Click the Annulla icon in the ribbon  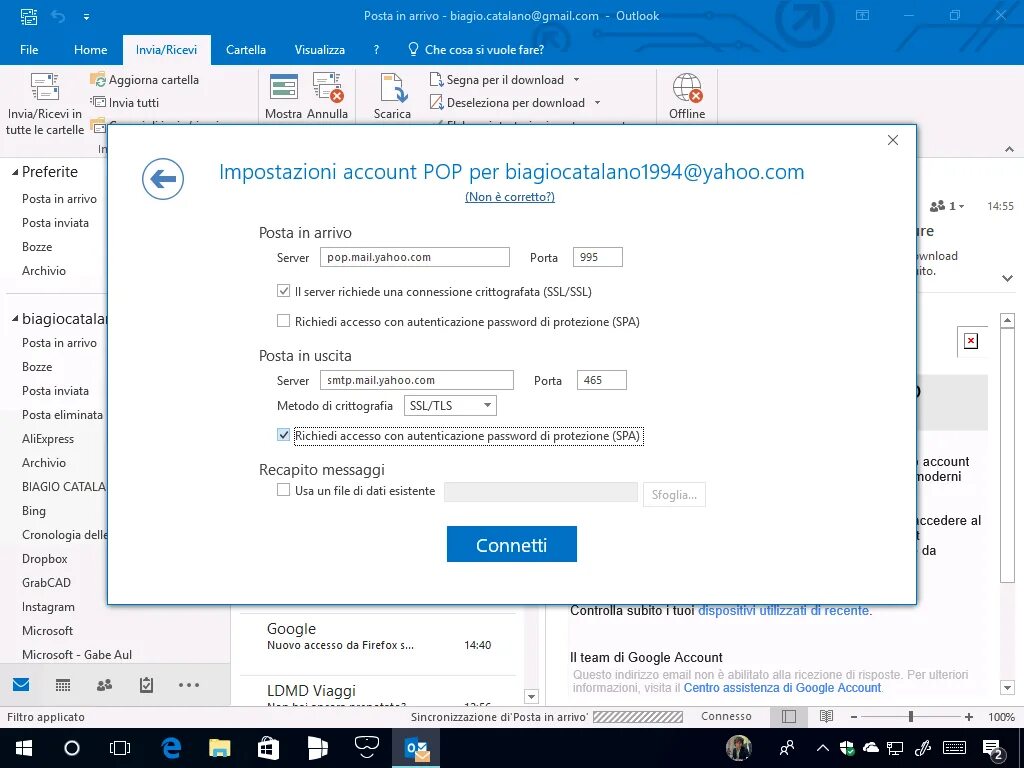click(329, 95)
